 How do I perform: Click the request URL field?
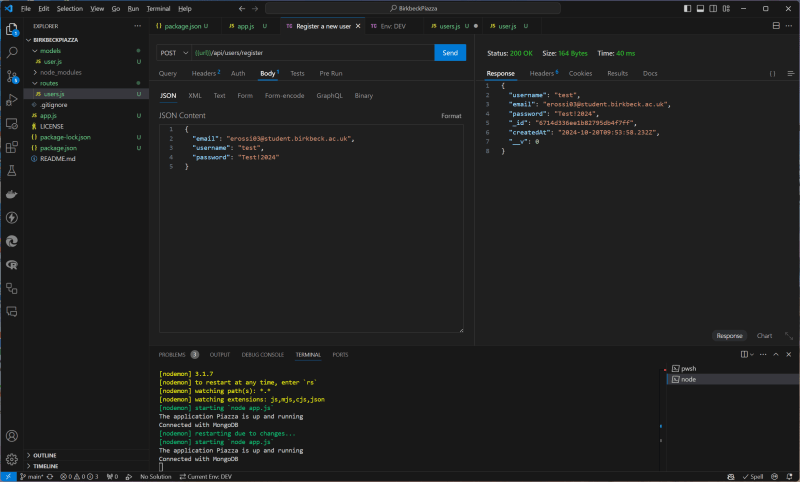pos(312,53)
